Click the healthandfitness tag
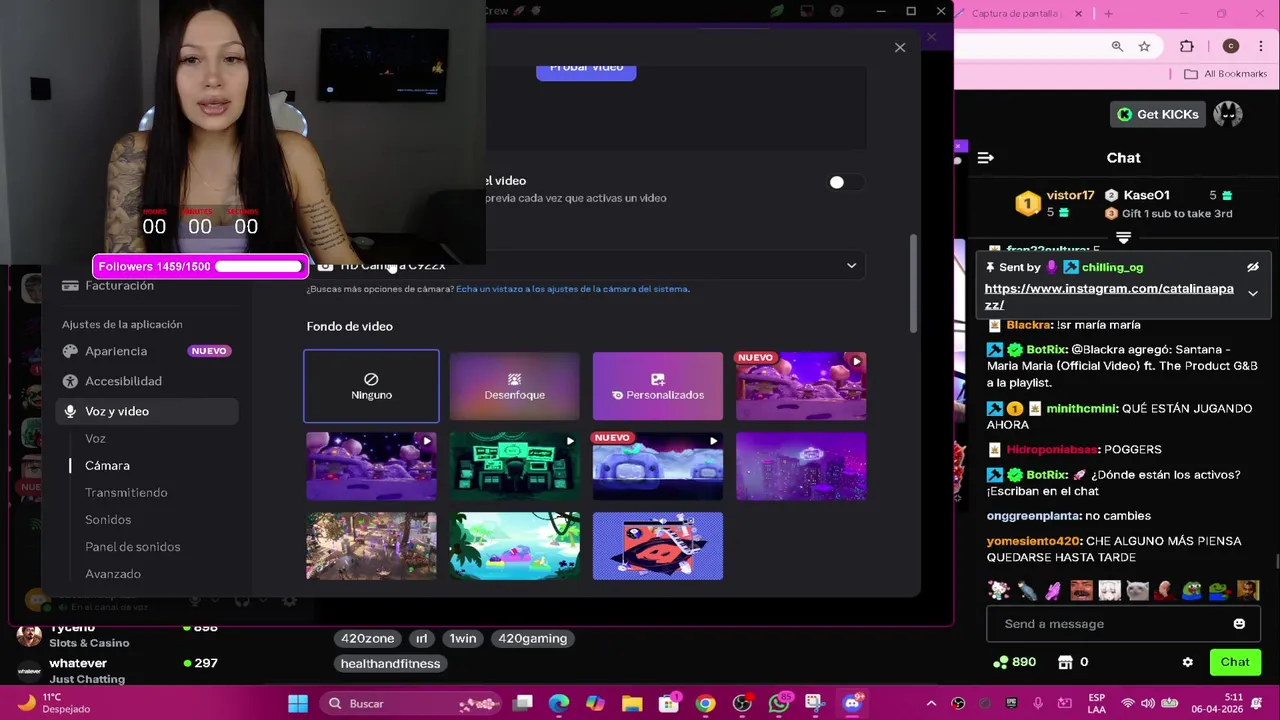Image resolution: width=1280 pixels, height=720 pixels. pyautogui.click(x=390, y=664)
